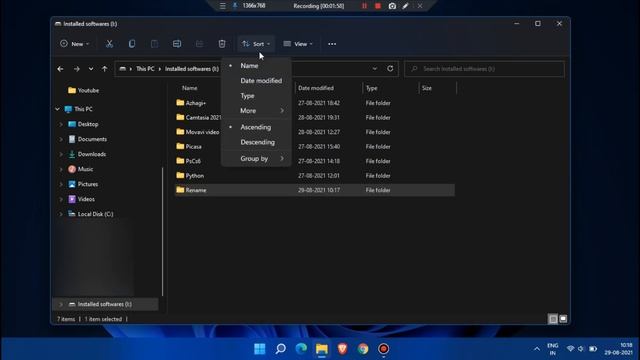Open the Group by submenu

(256, 158)
